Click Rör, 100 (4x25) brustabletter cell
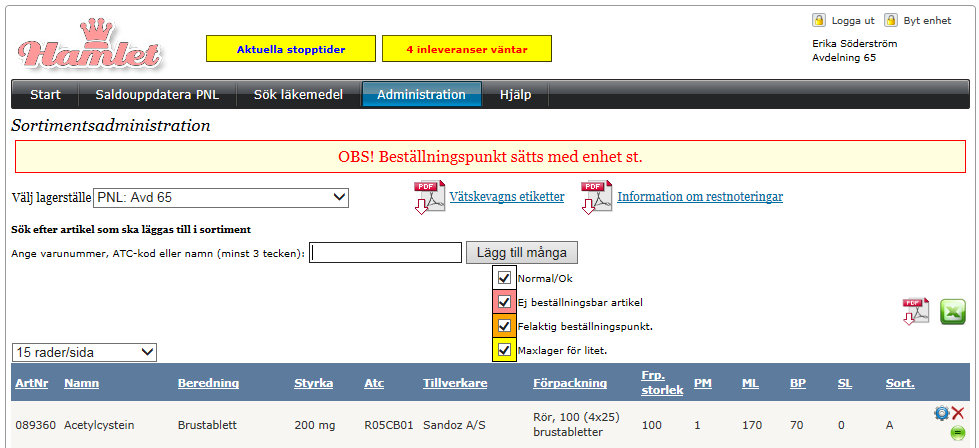This screenshot has width=979, height=448. coord(576,424)
